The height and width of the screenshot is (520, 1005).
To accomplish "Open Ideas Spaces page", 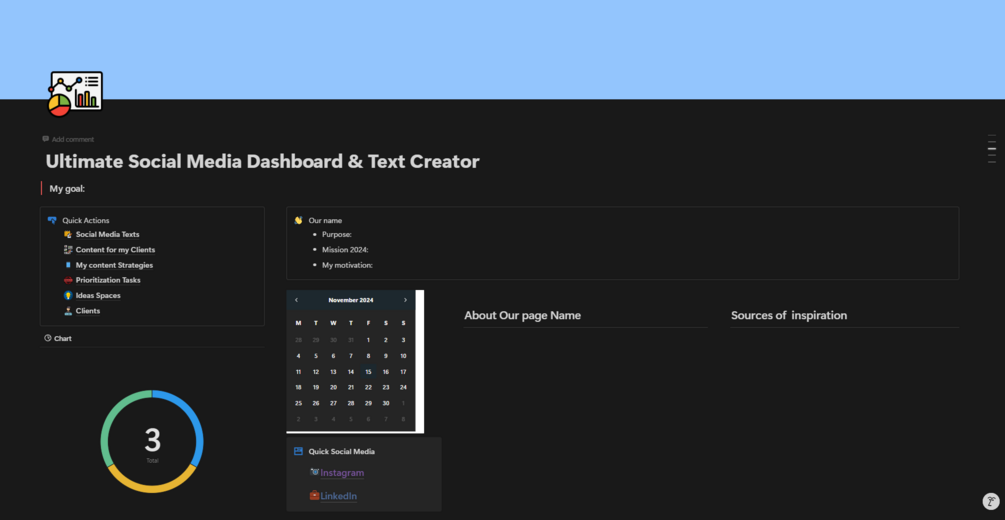I will click(98, 296).
